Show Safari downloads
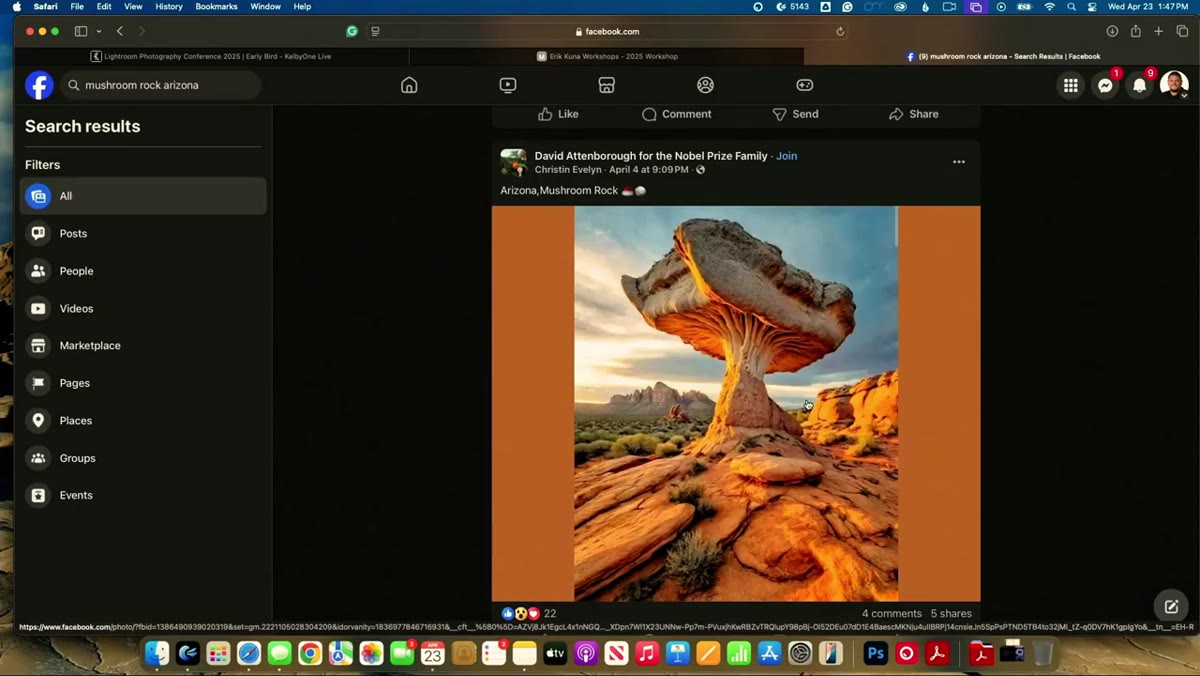 [1112, 31]
